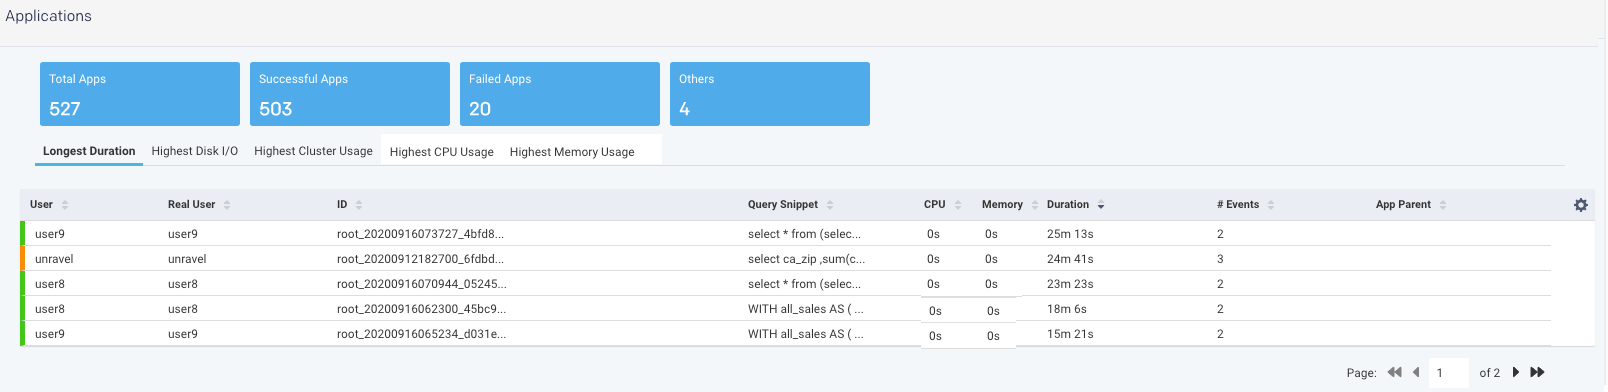Go to next page arrow icon
Screen dimensions: 1608x392
[x=1516, y=372]
